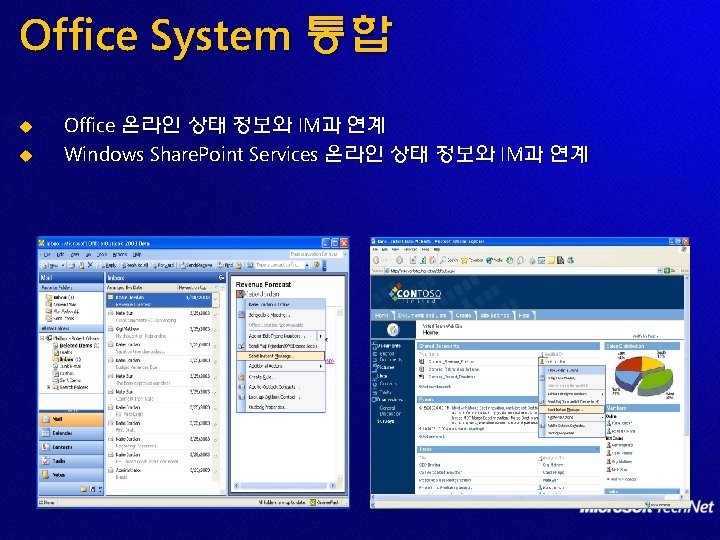The image size is (720, 540).
Task: Click the 'Type a question for help' box
Action: coord(315,254)
